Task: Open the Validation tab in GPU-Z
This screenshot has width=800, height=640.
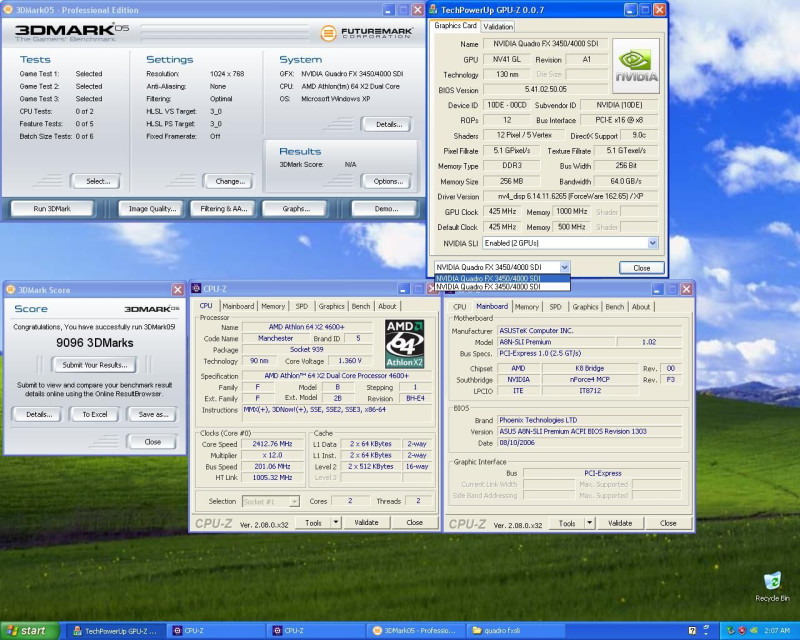Action: click(x=498, y=27)
